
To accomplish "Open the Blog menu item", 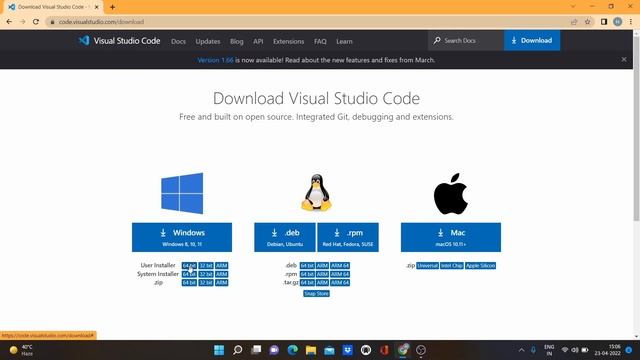I will click(236, 41).
